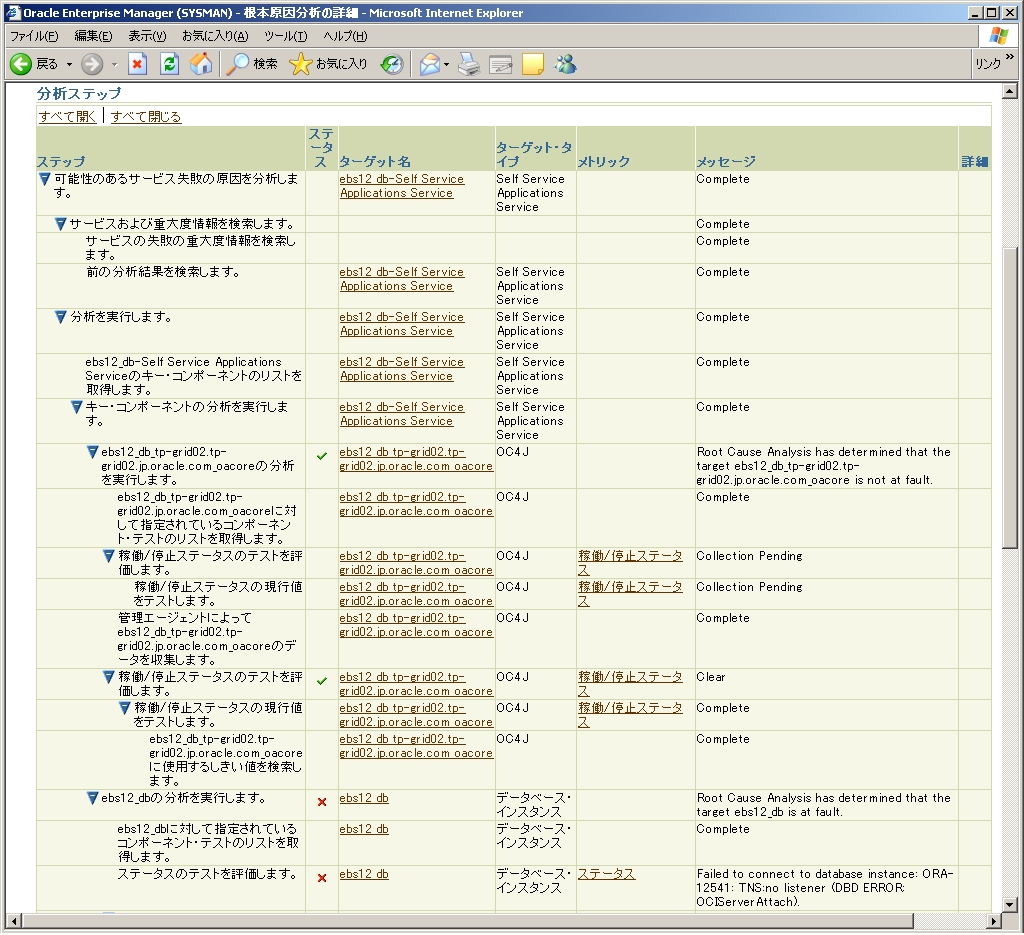The height and width of the screenshot is (935, 1024).
Task: Open History toolbar icon
Action: [392, 64]
